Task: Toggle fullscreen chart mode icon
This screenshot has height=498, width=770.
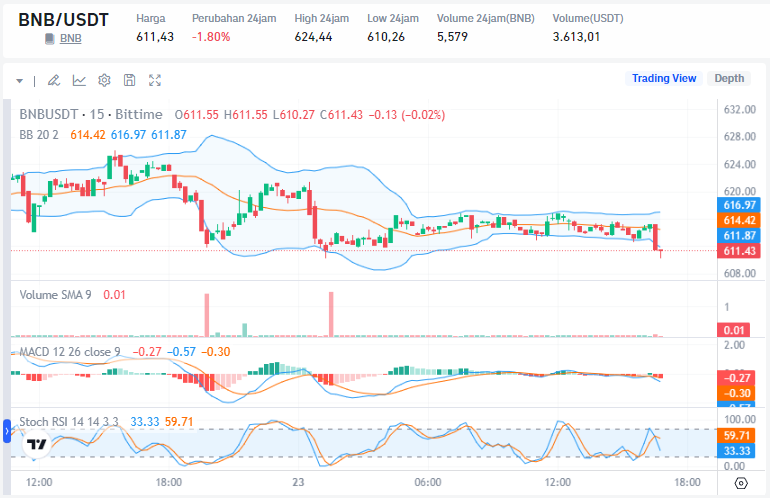Action: click(155, 80)
